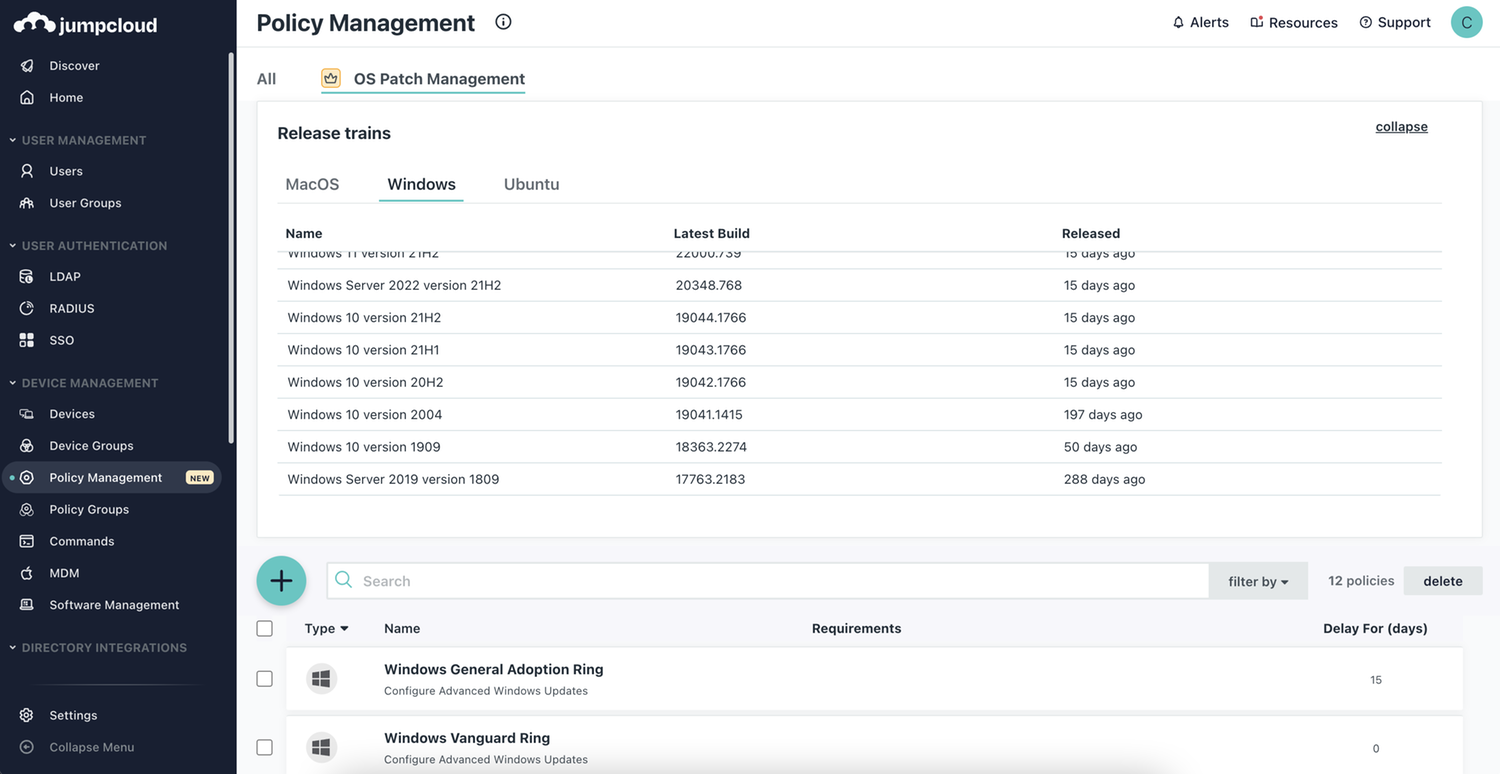Click the 288 days ago value
Viewport: 1500px width, 774px height.
point(1104,479)
